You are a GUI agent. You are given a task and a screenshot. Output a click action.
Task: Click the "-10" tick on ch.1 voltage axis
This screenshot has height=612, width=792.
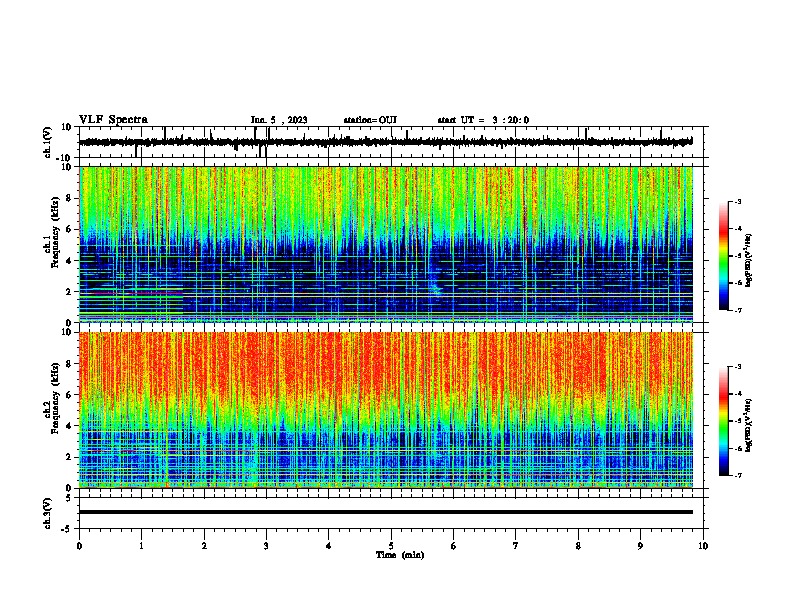(x=65, y=158)
